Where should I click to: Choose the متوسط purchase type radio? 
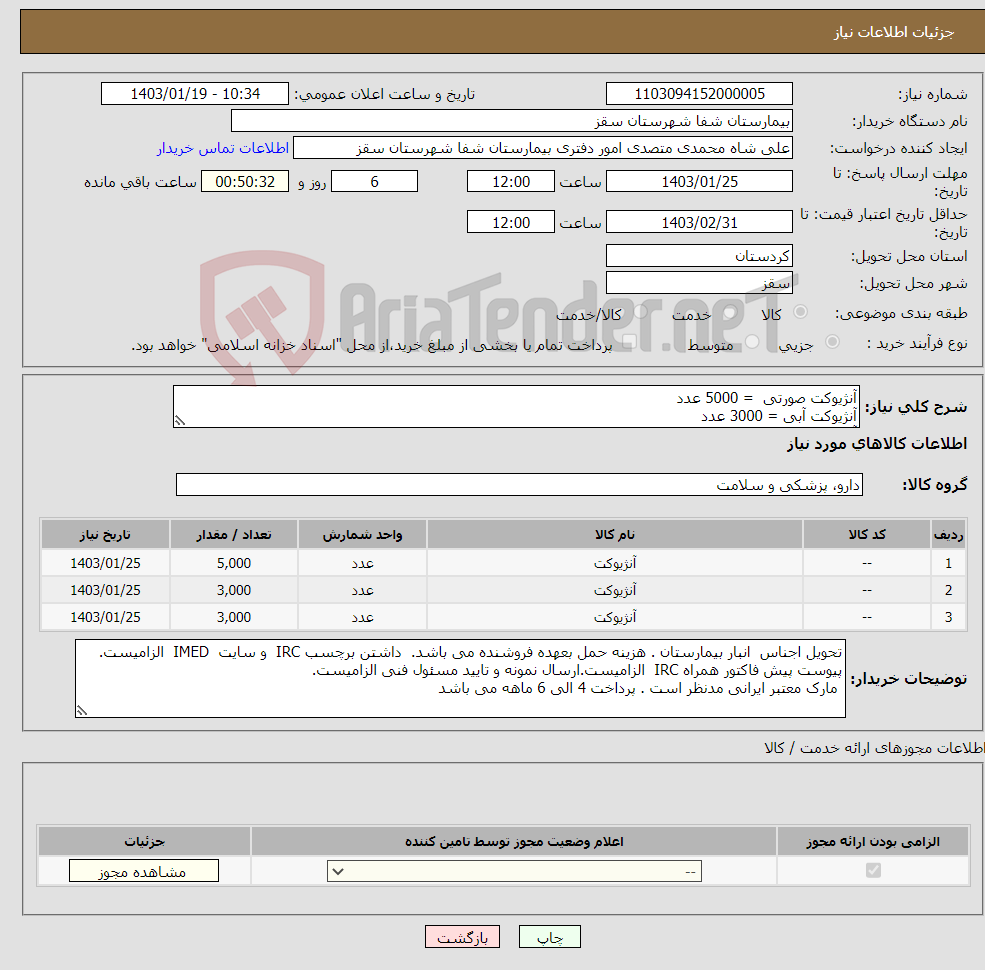752,342
